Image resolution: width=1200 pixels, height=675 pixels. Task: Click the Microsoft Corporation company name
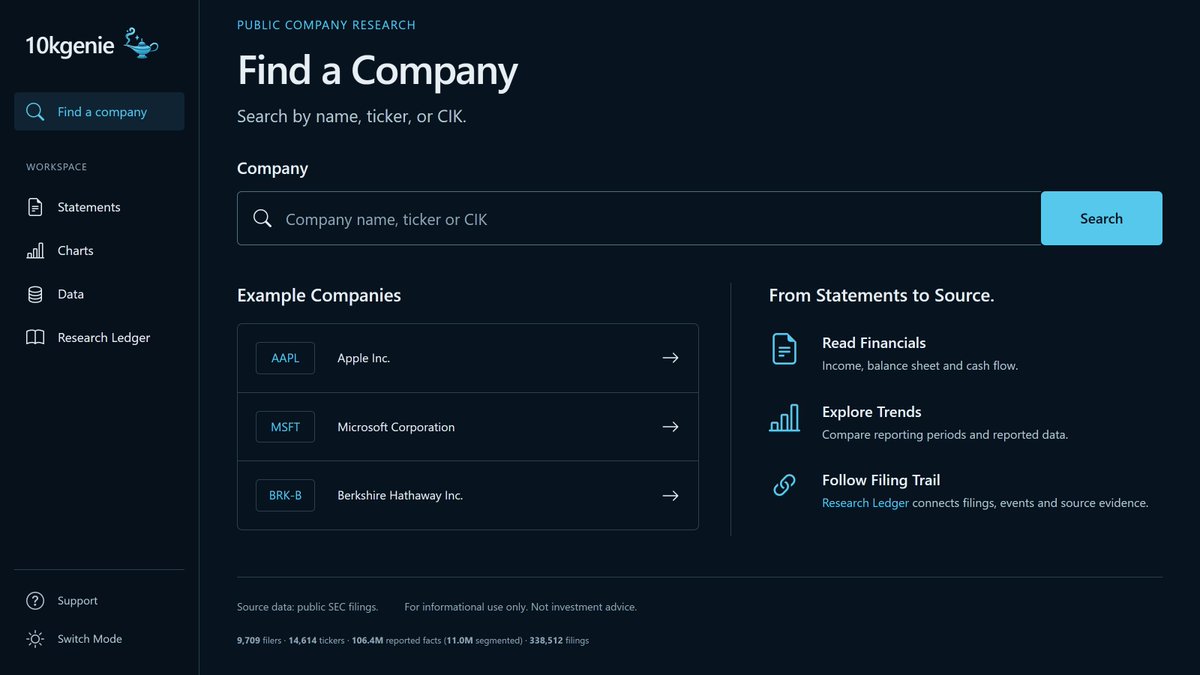tap(396, 427)
